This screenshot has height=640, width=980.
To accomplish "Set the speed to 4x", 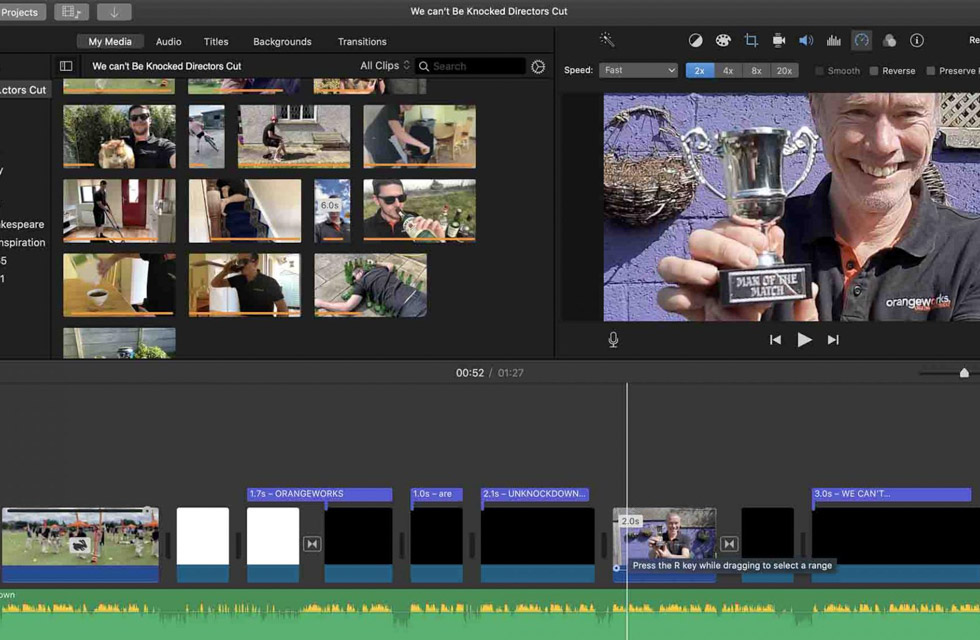I will [x=728, y=71].
